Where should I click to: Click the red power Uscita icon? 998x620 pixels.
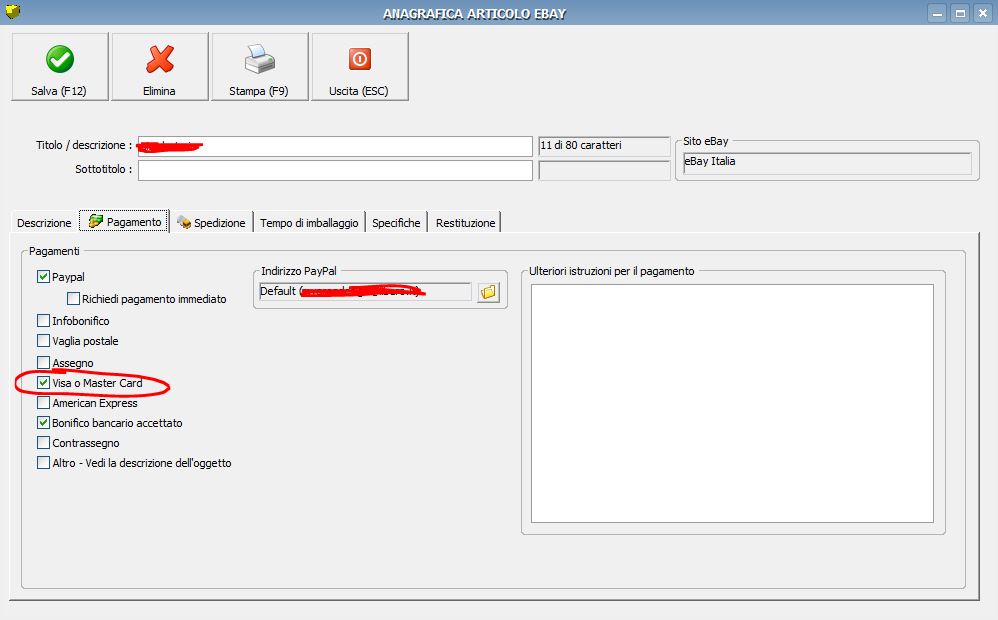tap(360, 59)
